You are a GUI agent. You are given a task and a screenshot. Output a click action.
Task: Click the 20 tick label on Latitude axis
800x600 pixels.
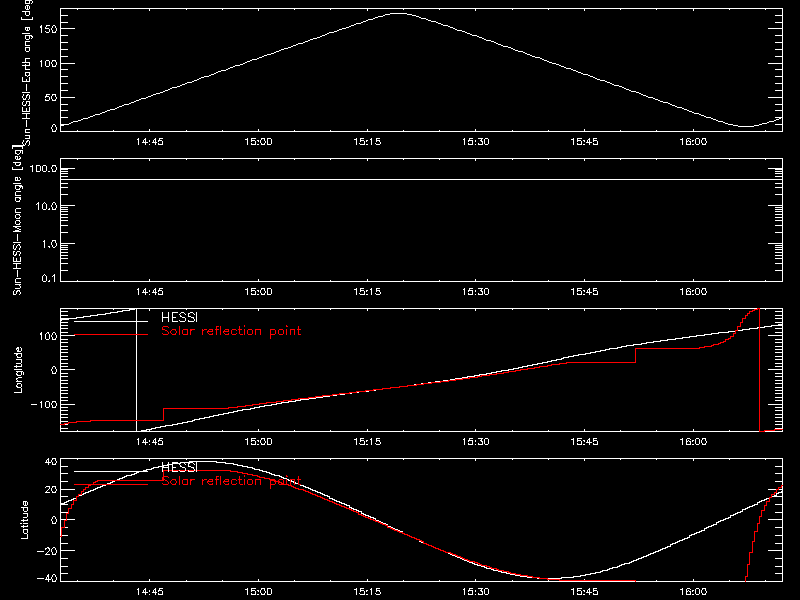[x=51, y=490]
